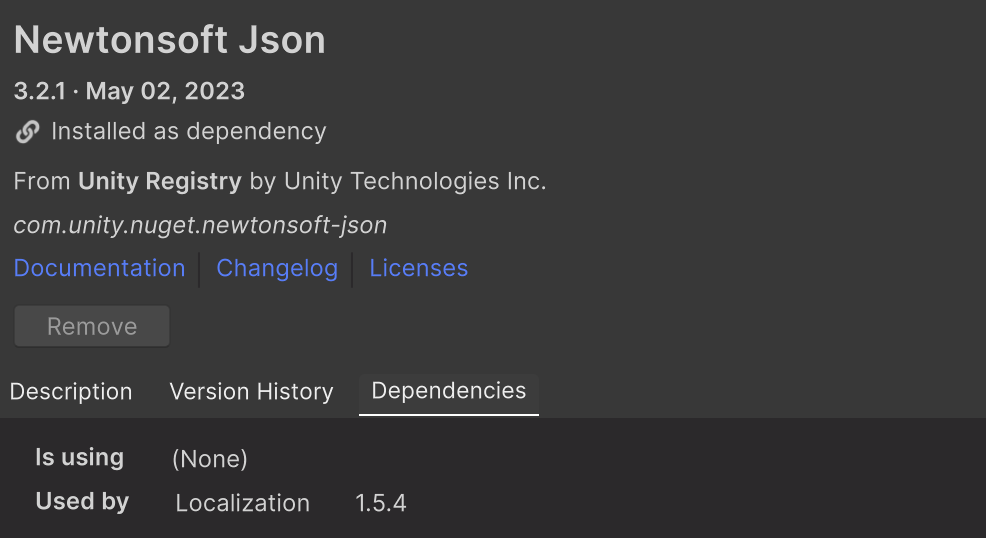Click the Installed as dependency label
This screenshot has height=538, width=986.
189,131
